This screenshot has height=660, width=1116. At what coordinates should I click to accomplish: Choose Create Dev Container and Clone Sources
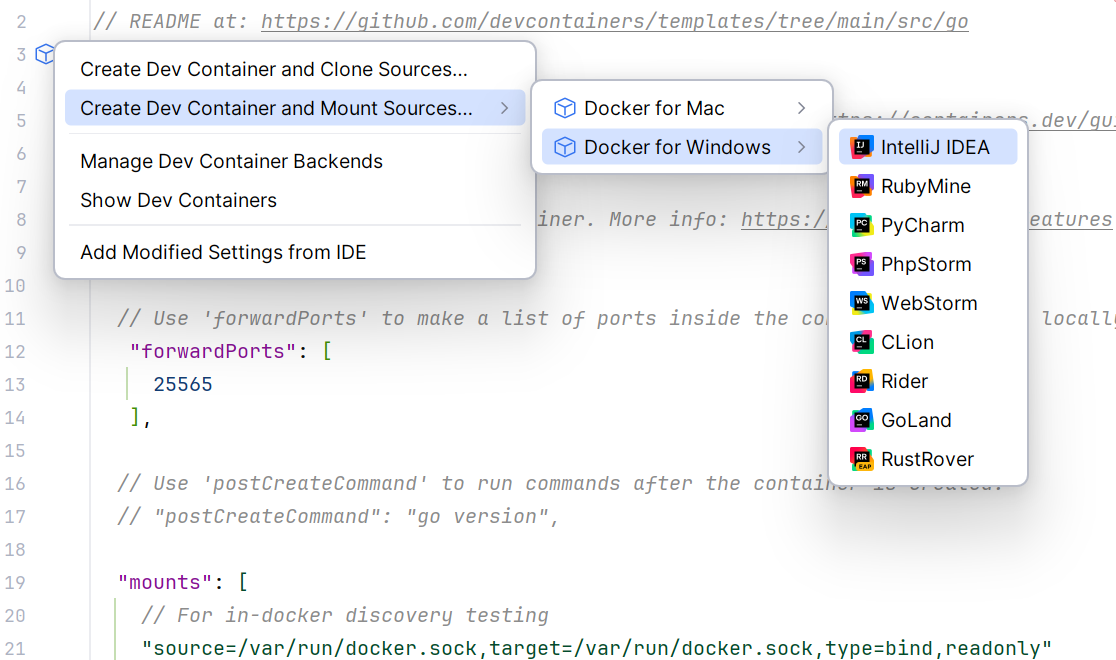[x=295, y=69]
